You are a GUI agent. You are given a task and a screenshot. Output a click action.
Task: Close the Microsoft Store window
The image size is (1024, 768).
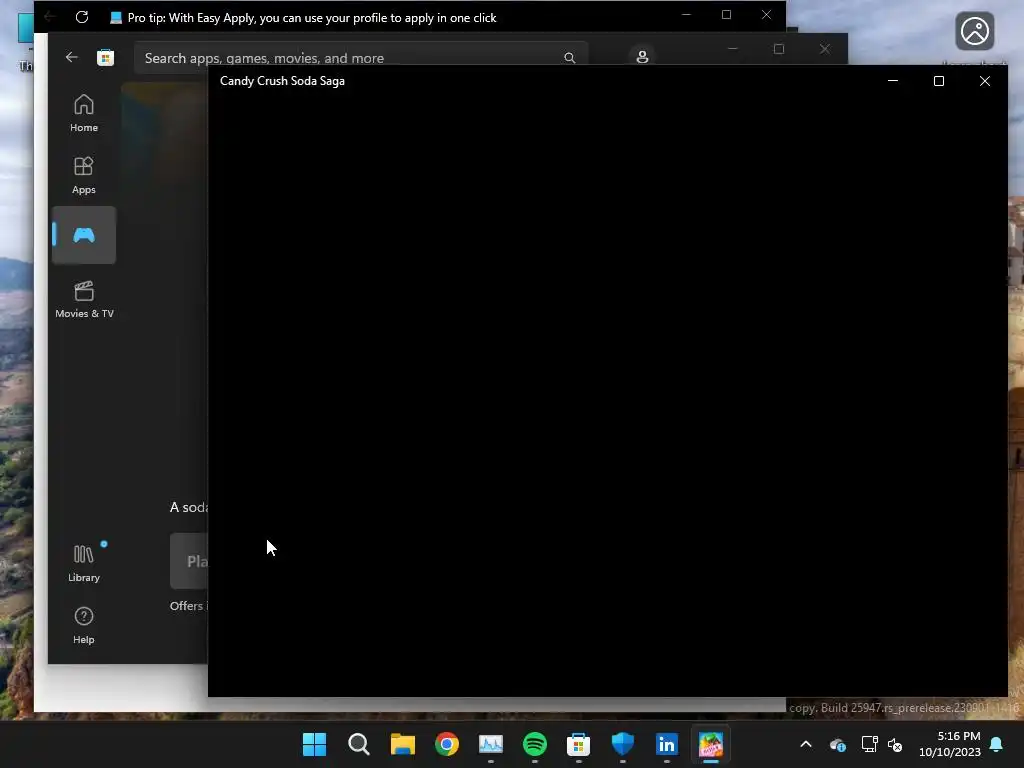[x=825, y=49]
